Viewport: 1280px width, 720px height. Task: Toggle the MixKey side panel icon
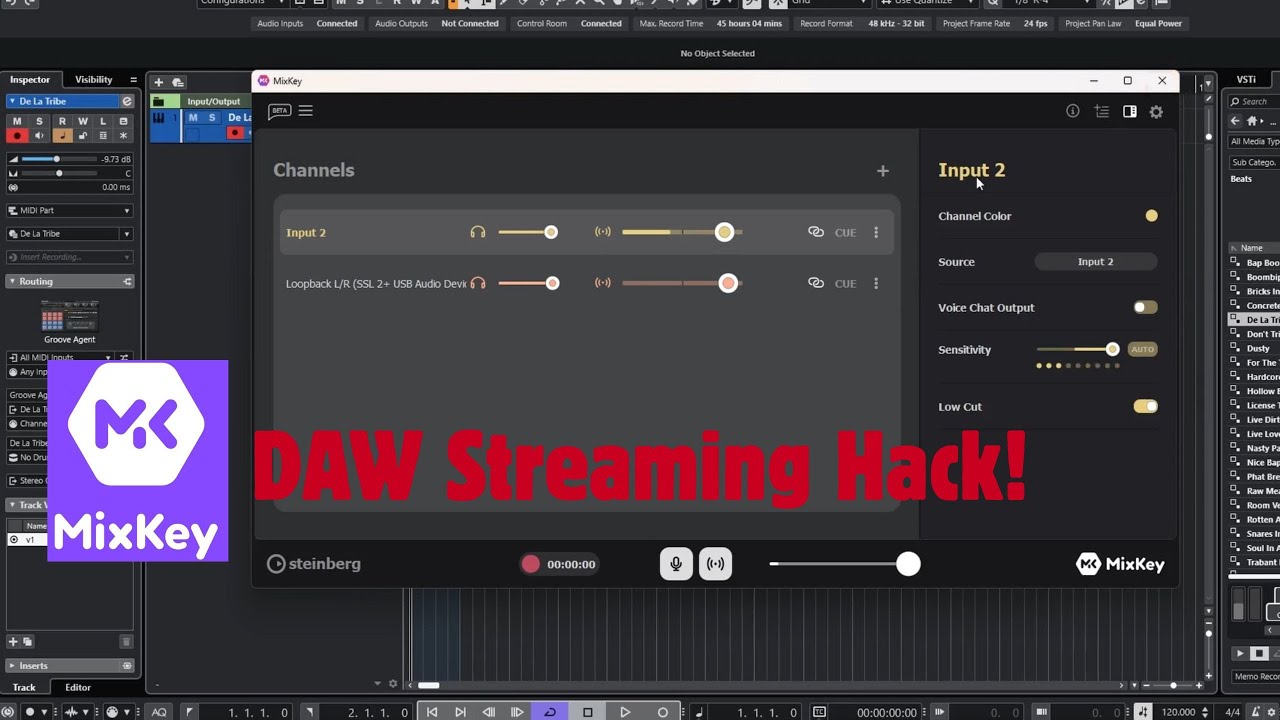coord(1129,111)
